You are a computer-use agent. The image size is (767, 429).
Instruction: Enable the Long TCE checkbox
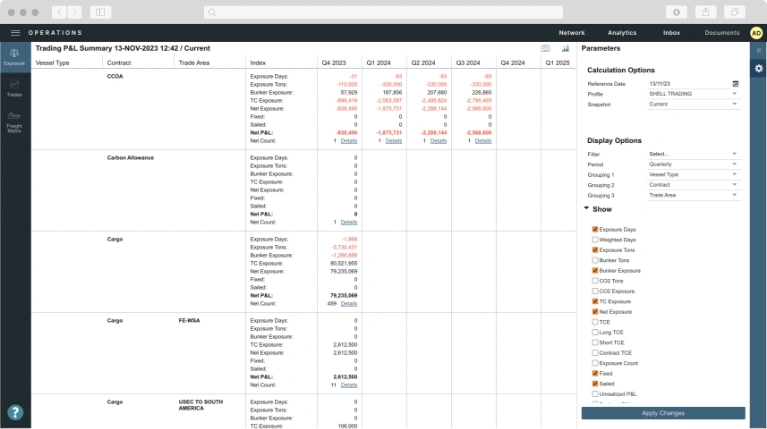[x=595, y=332]
